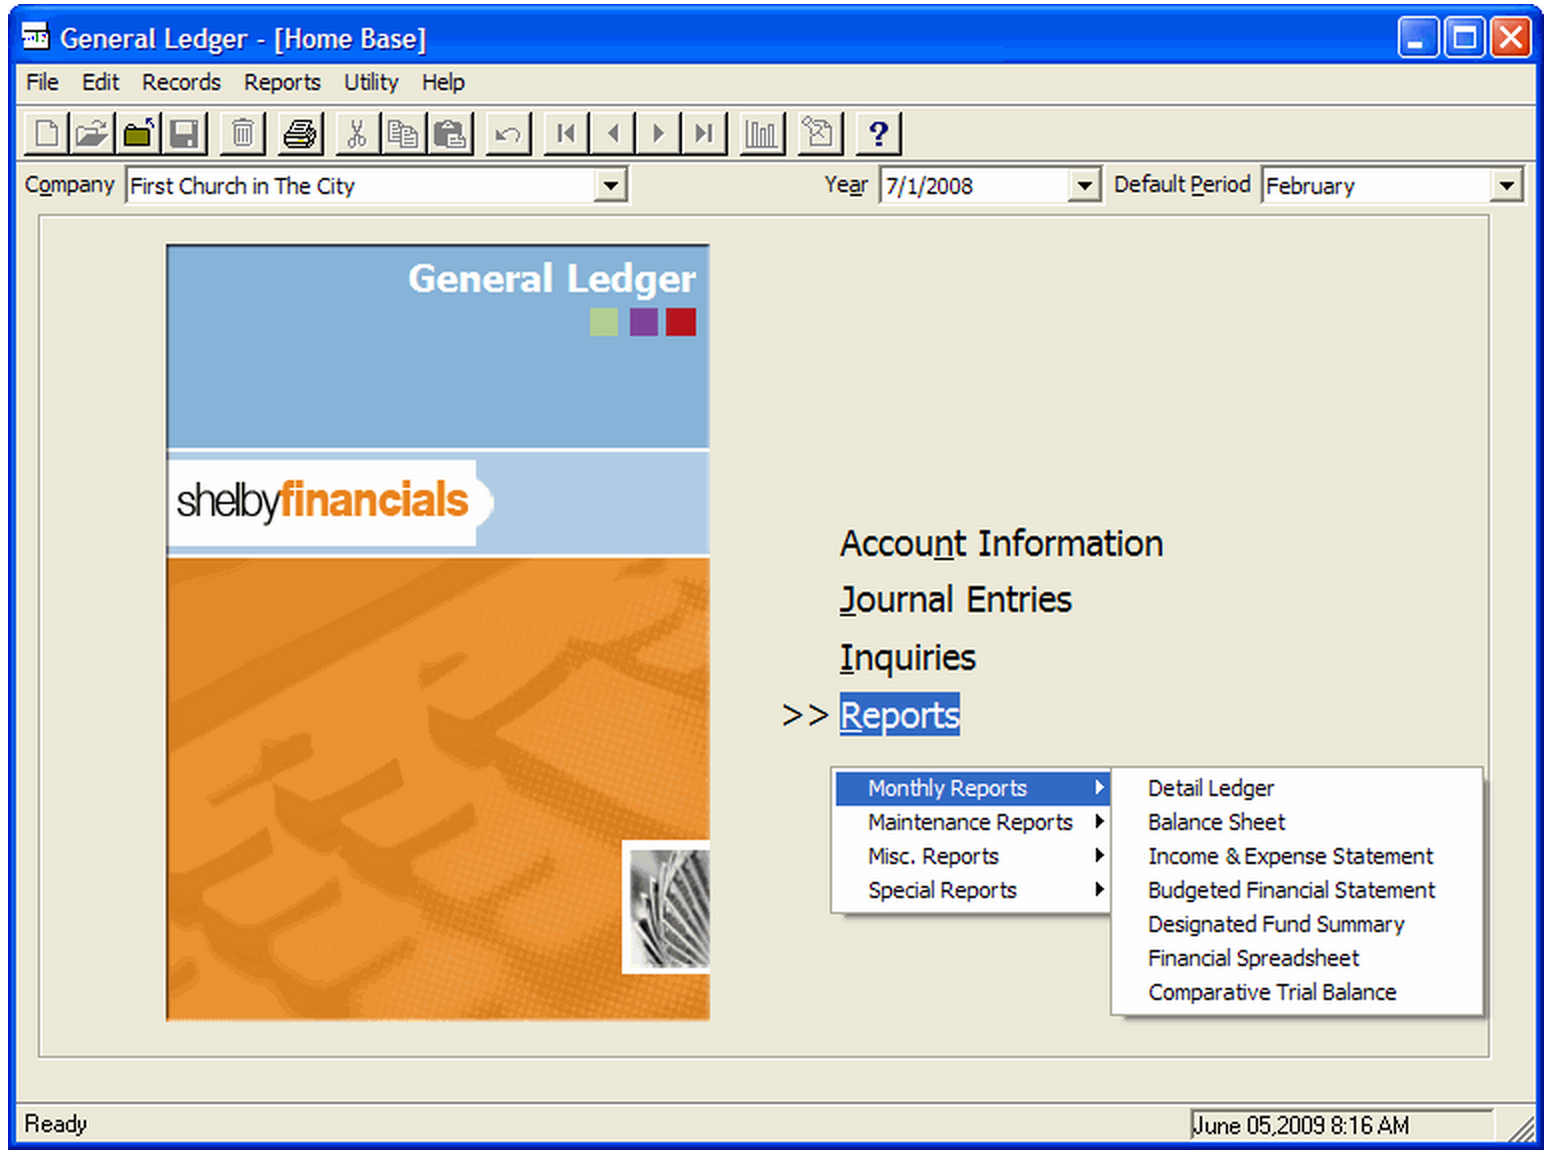Go to the last record icon
The image size is (1552, 1160).
[704, 133]
